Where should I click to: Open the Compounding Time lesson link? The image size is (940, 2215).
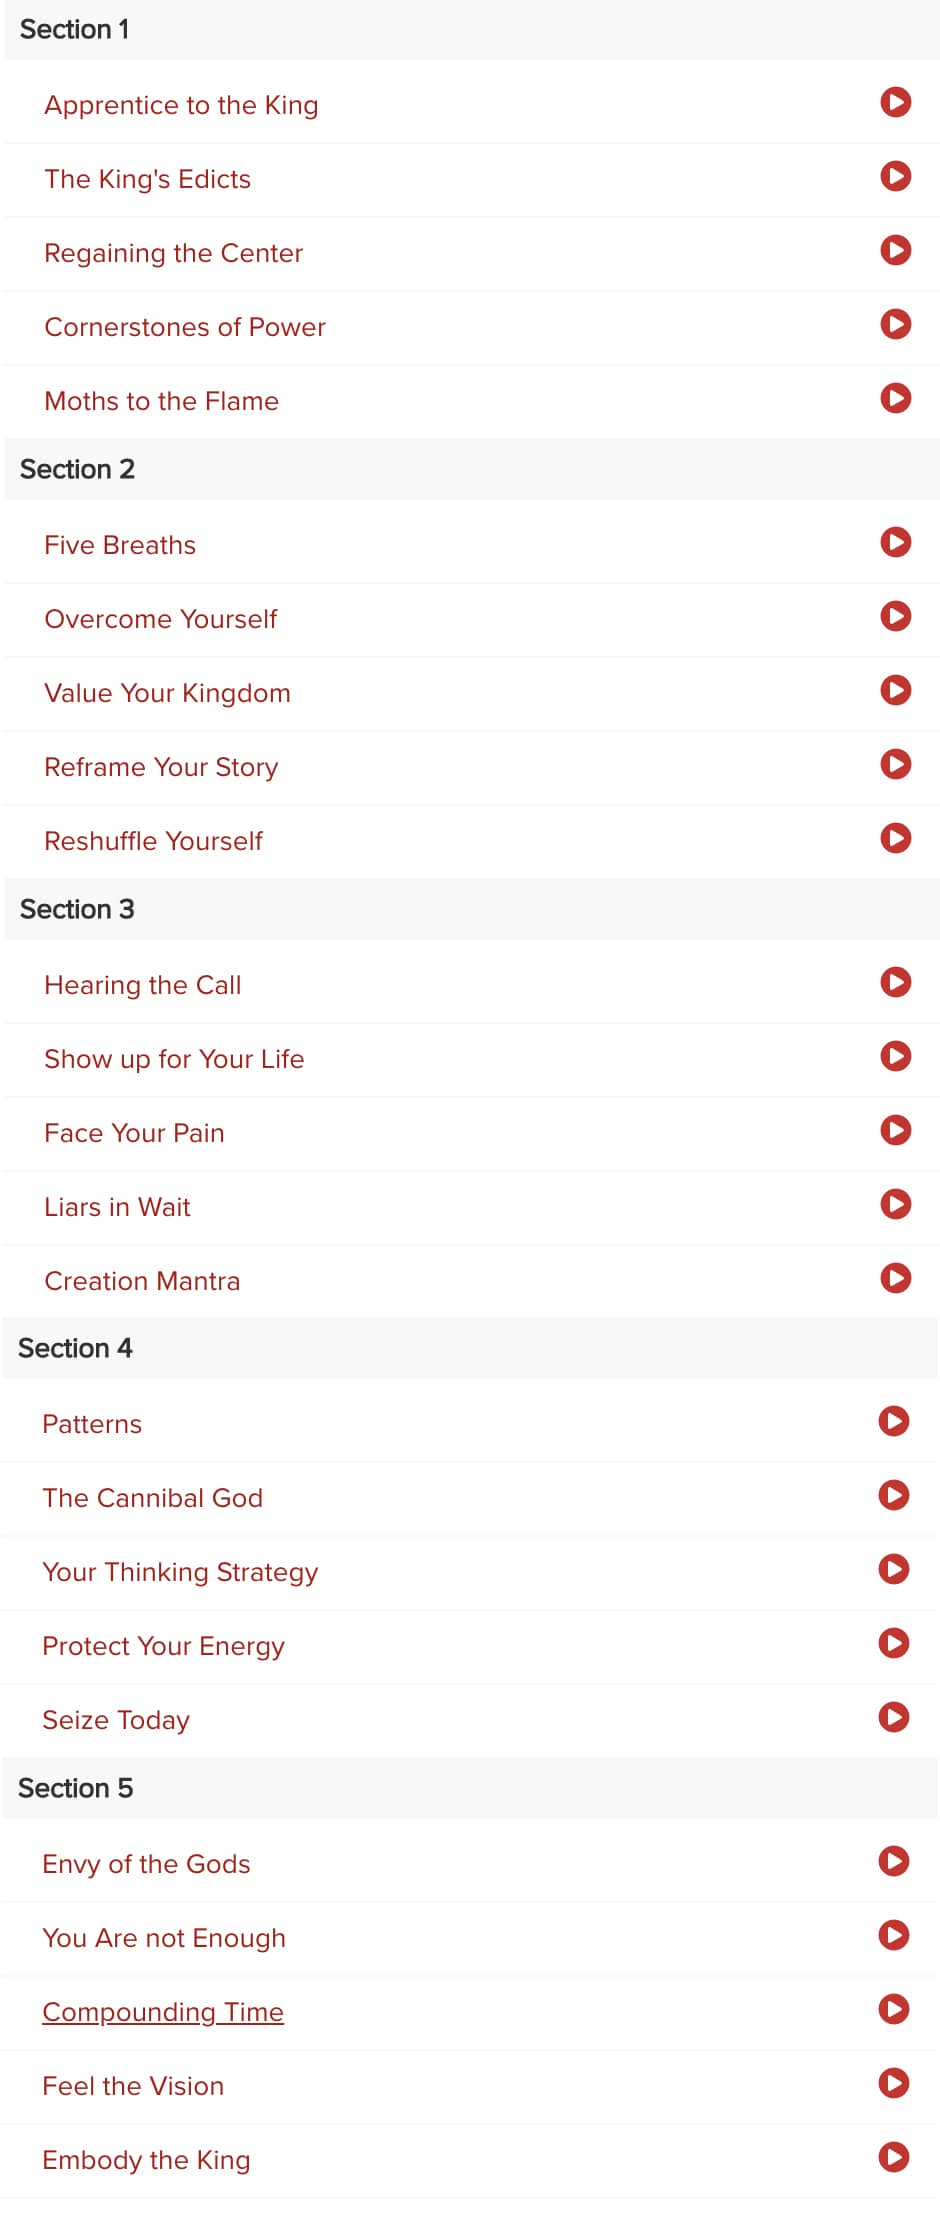[x=163, y=2012]
